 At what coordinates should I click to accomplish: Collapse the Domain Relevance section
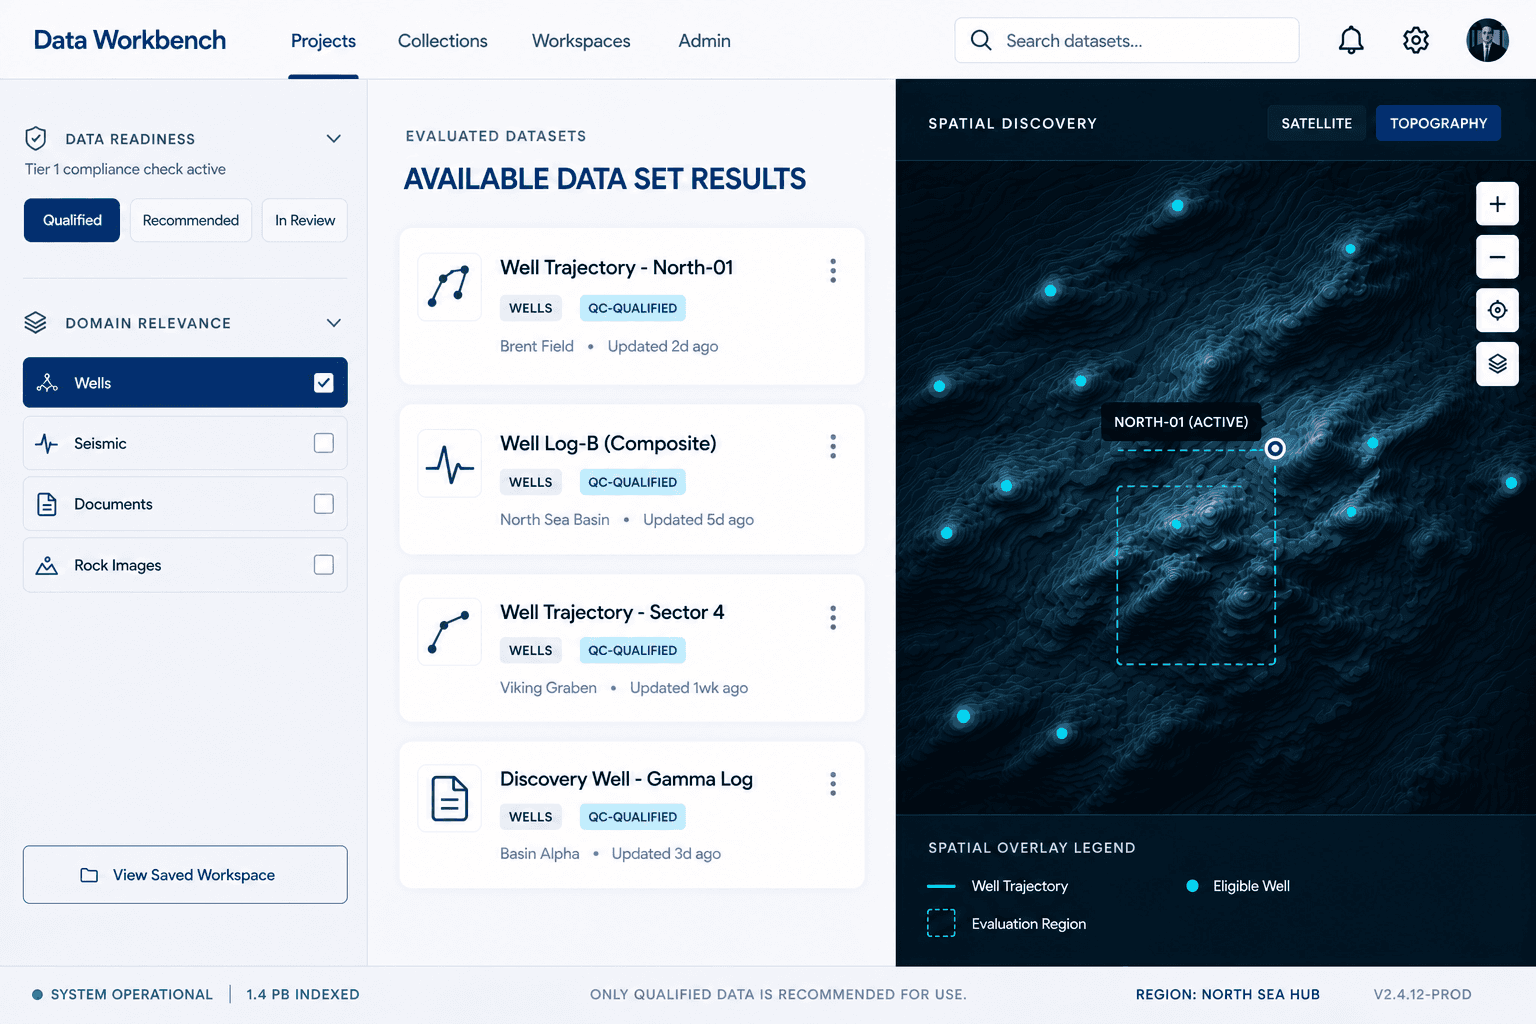pos(334,322)
